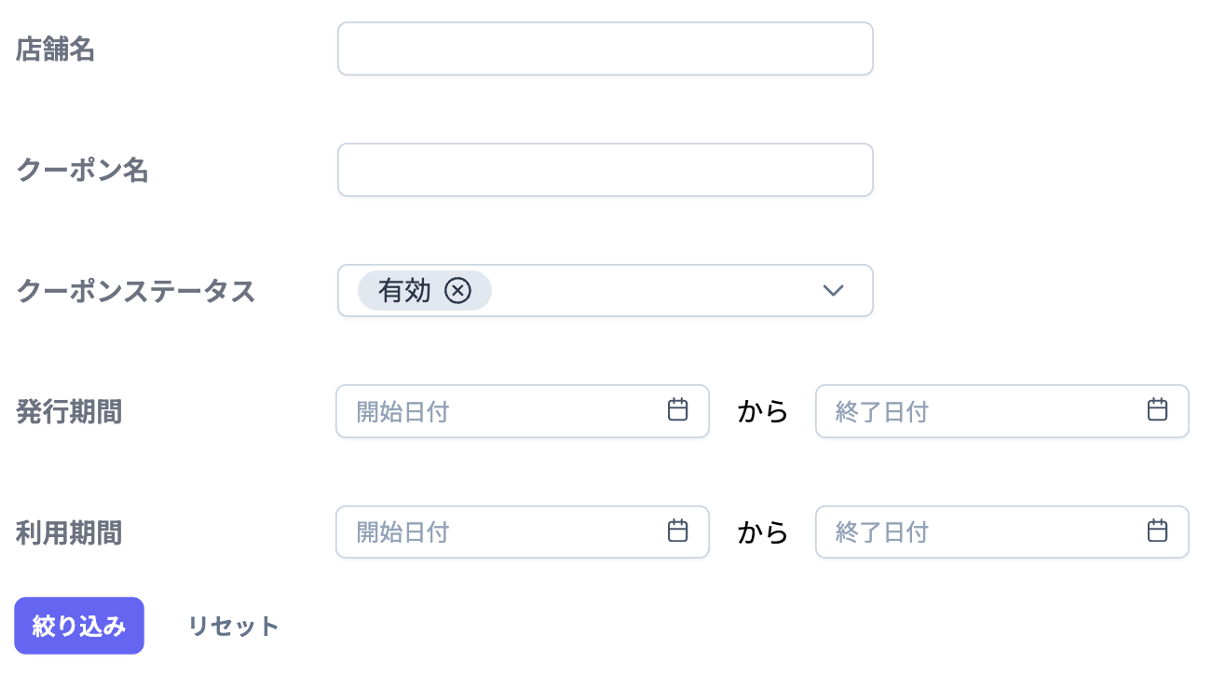Click the リセット reset link
Image resolution: width=1226 pixels, height=676 pixels.
[x=232, y=625]
